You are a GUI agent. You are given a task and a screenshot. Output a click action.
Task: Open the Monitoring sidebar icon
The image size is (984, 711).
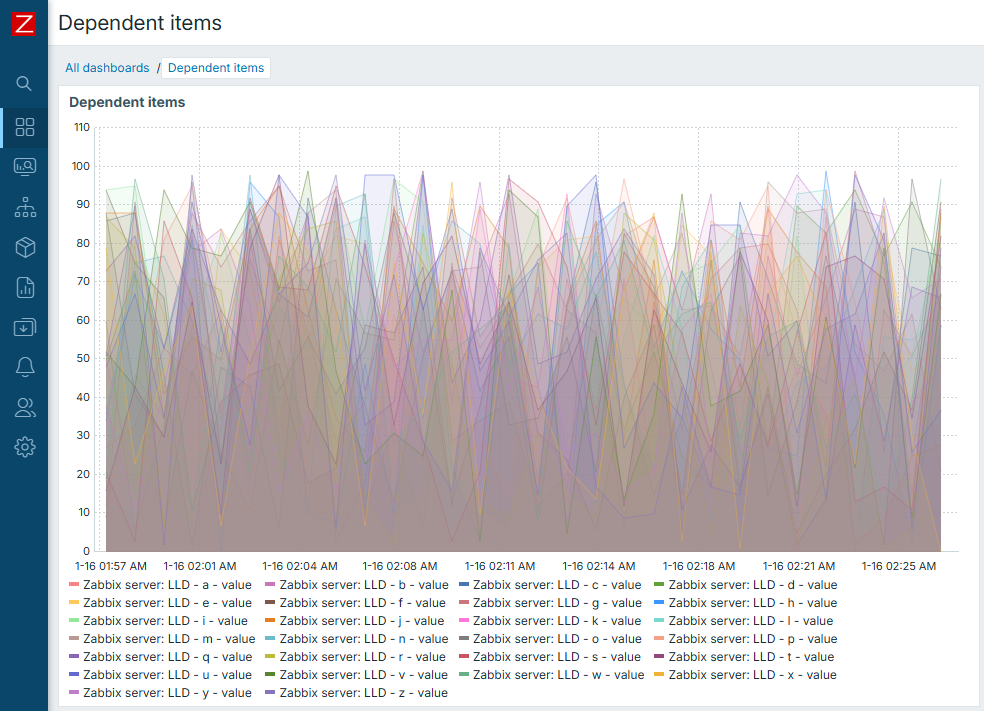25,167
